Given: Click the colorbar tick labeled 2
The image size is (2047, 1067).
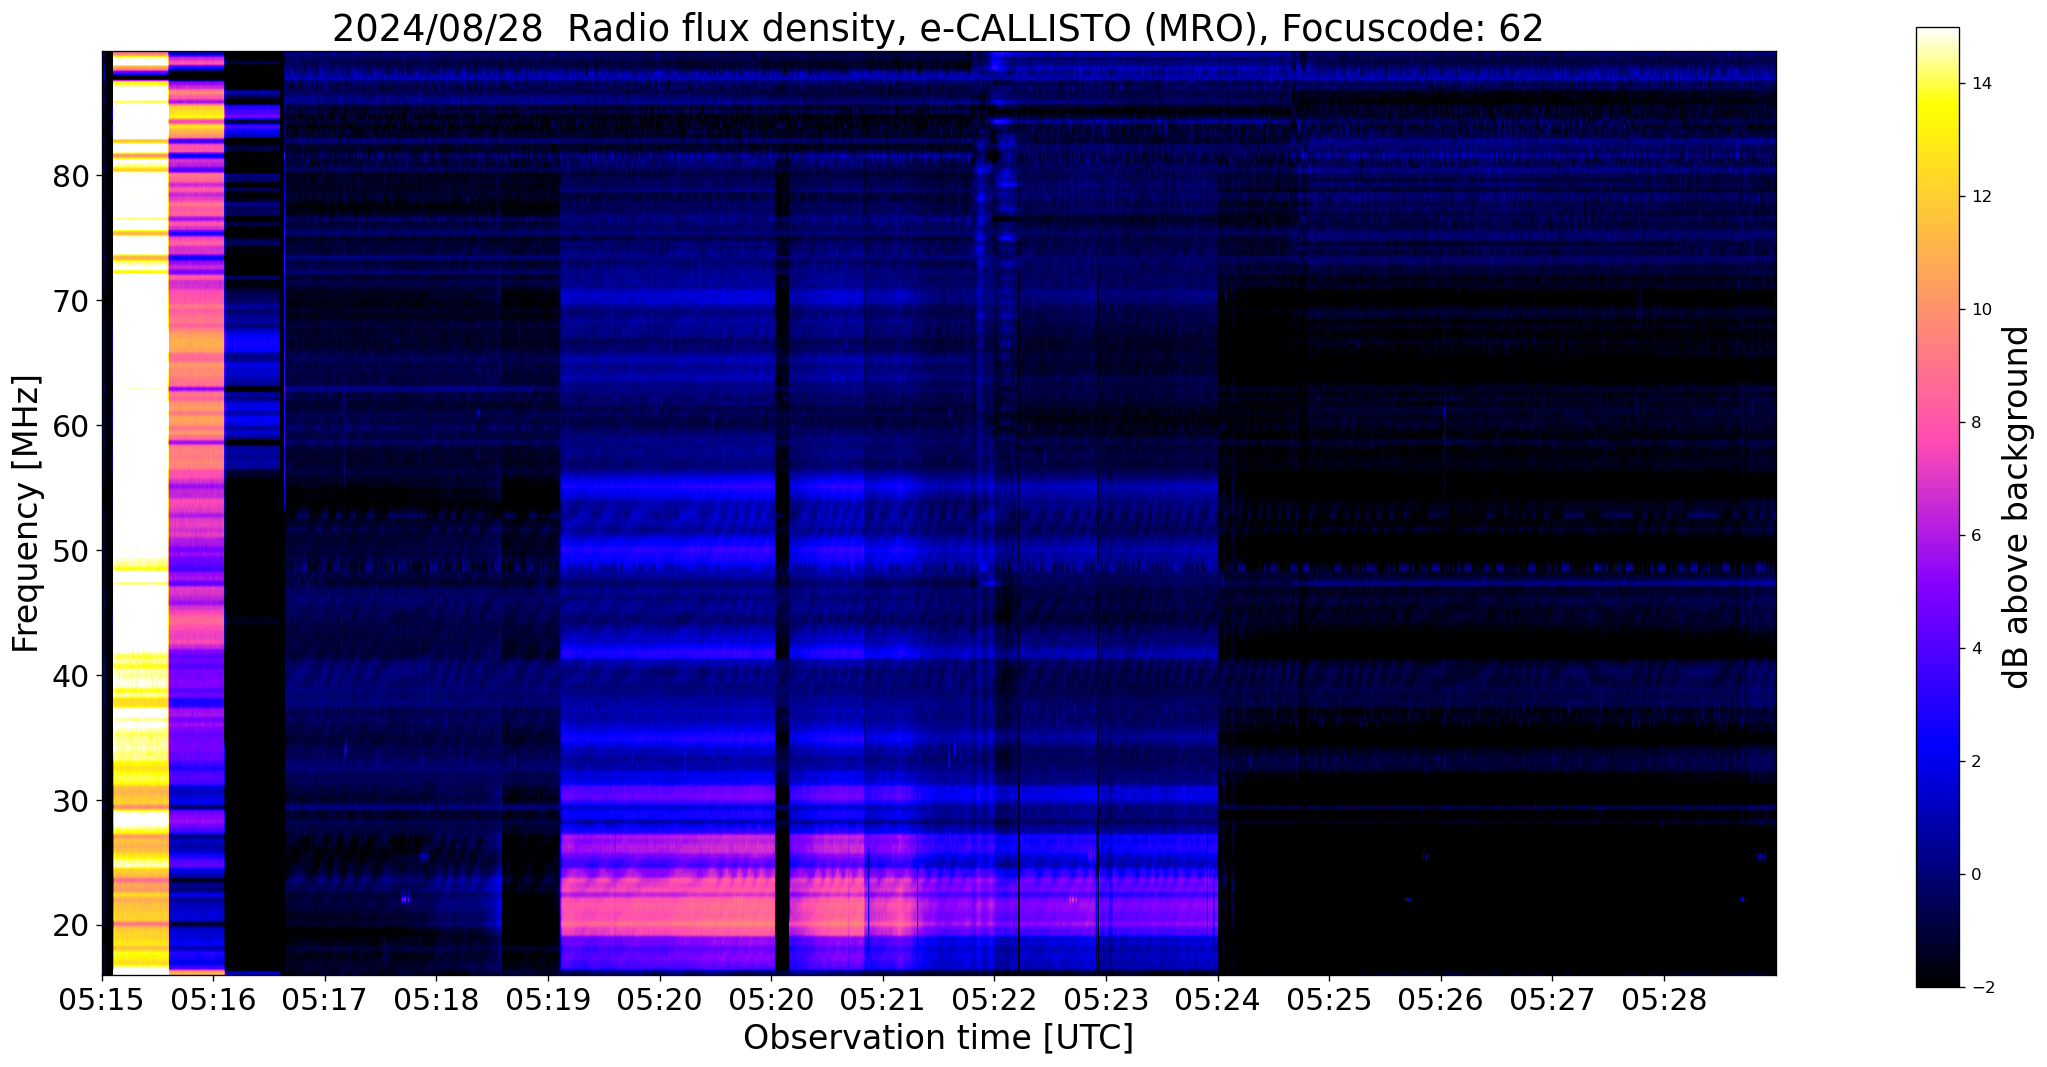Looking at the screenshot, I should (1974, 762).
